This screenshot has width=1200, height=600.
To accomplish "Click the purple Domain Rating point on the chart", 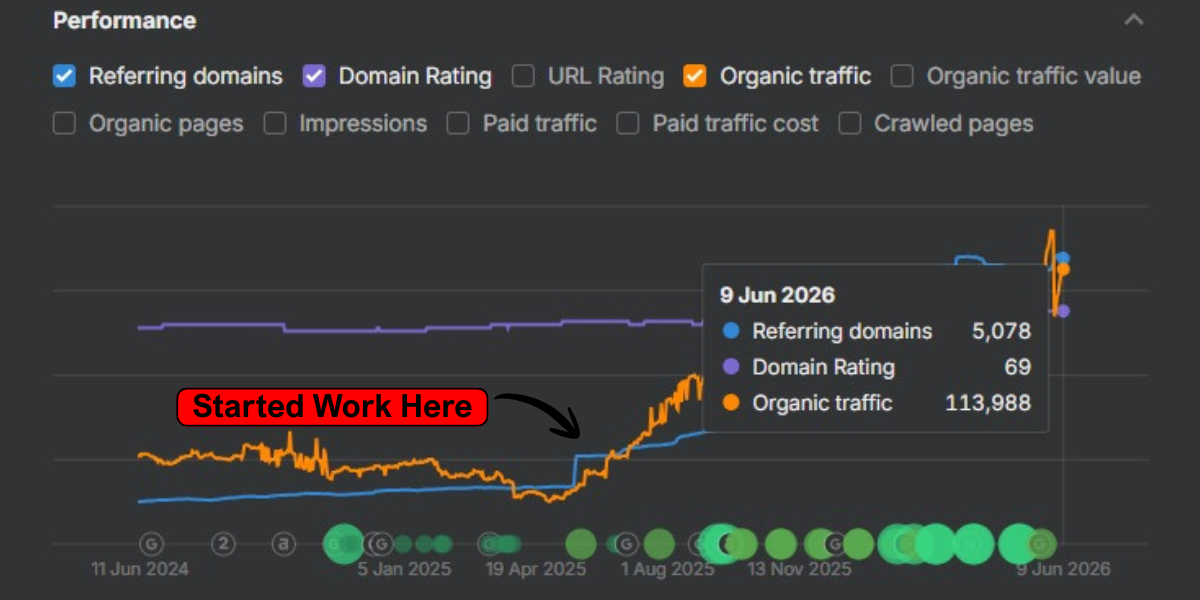I will 1063,311.
